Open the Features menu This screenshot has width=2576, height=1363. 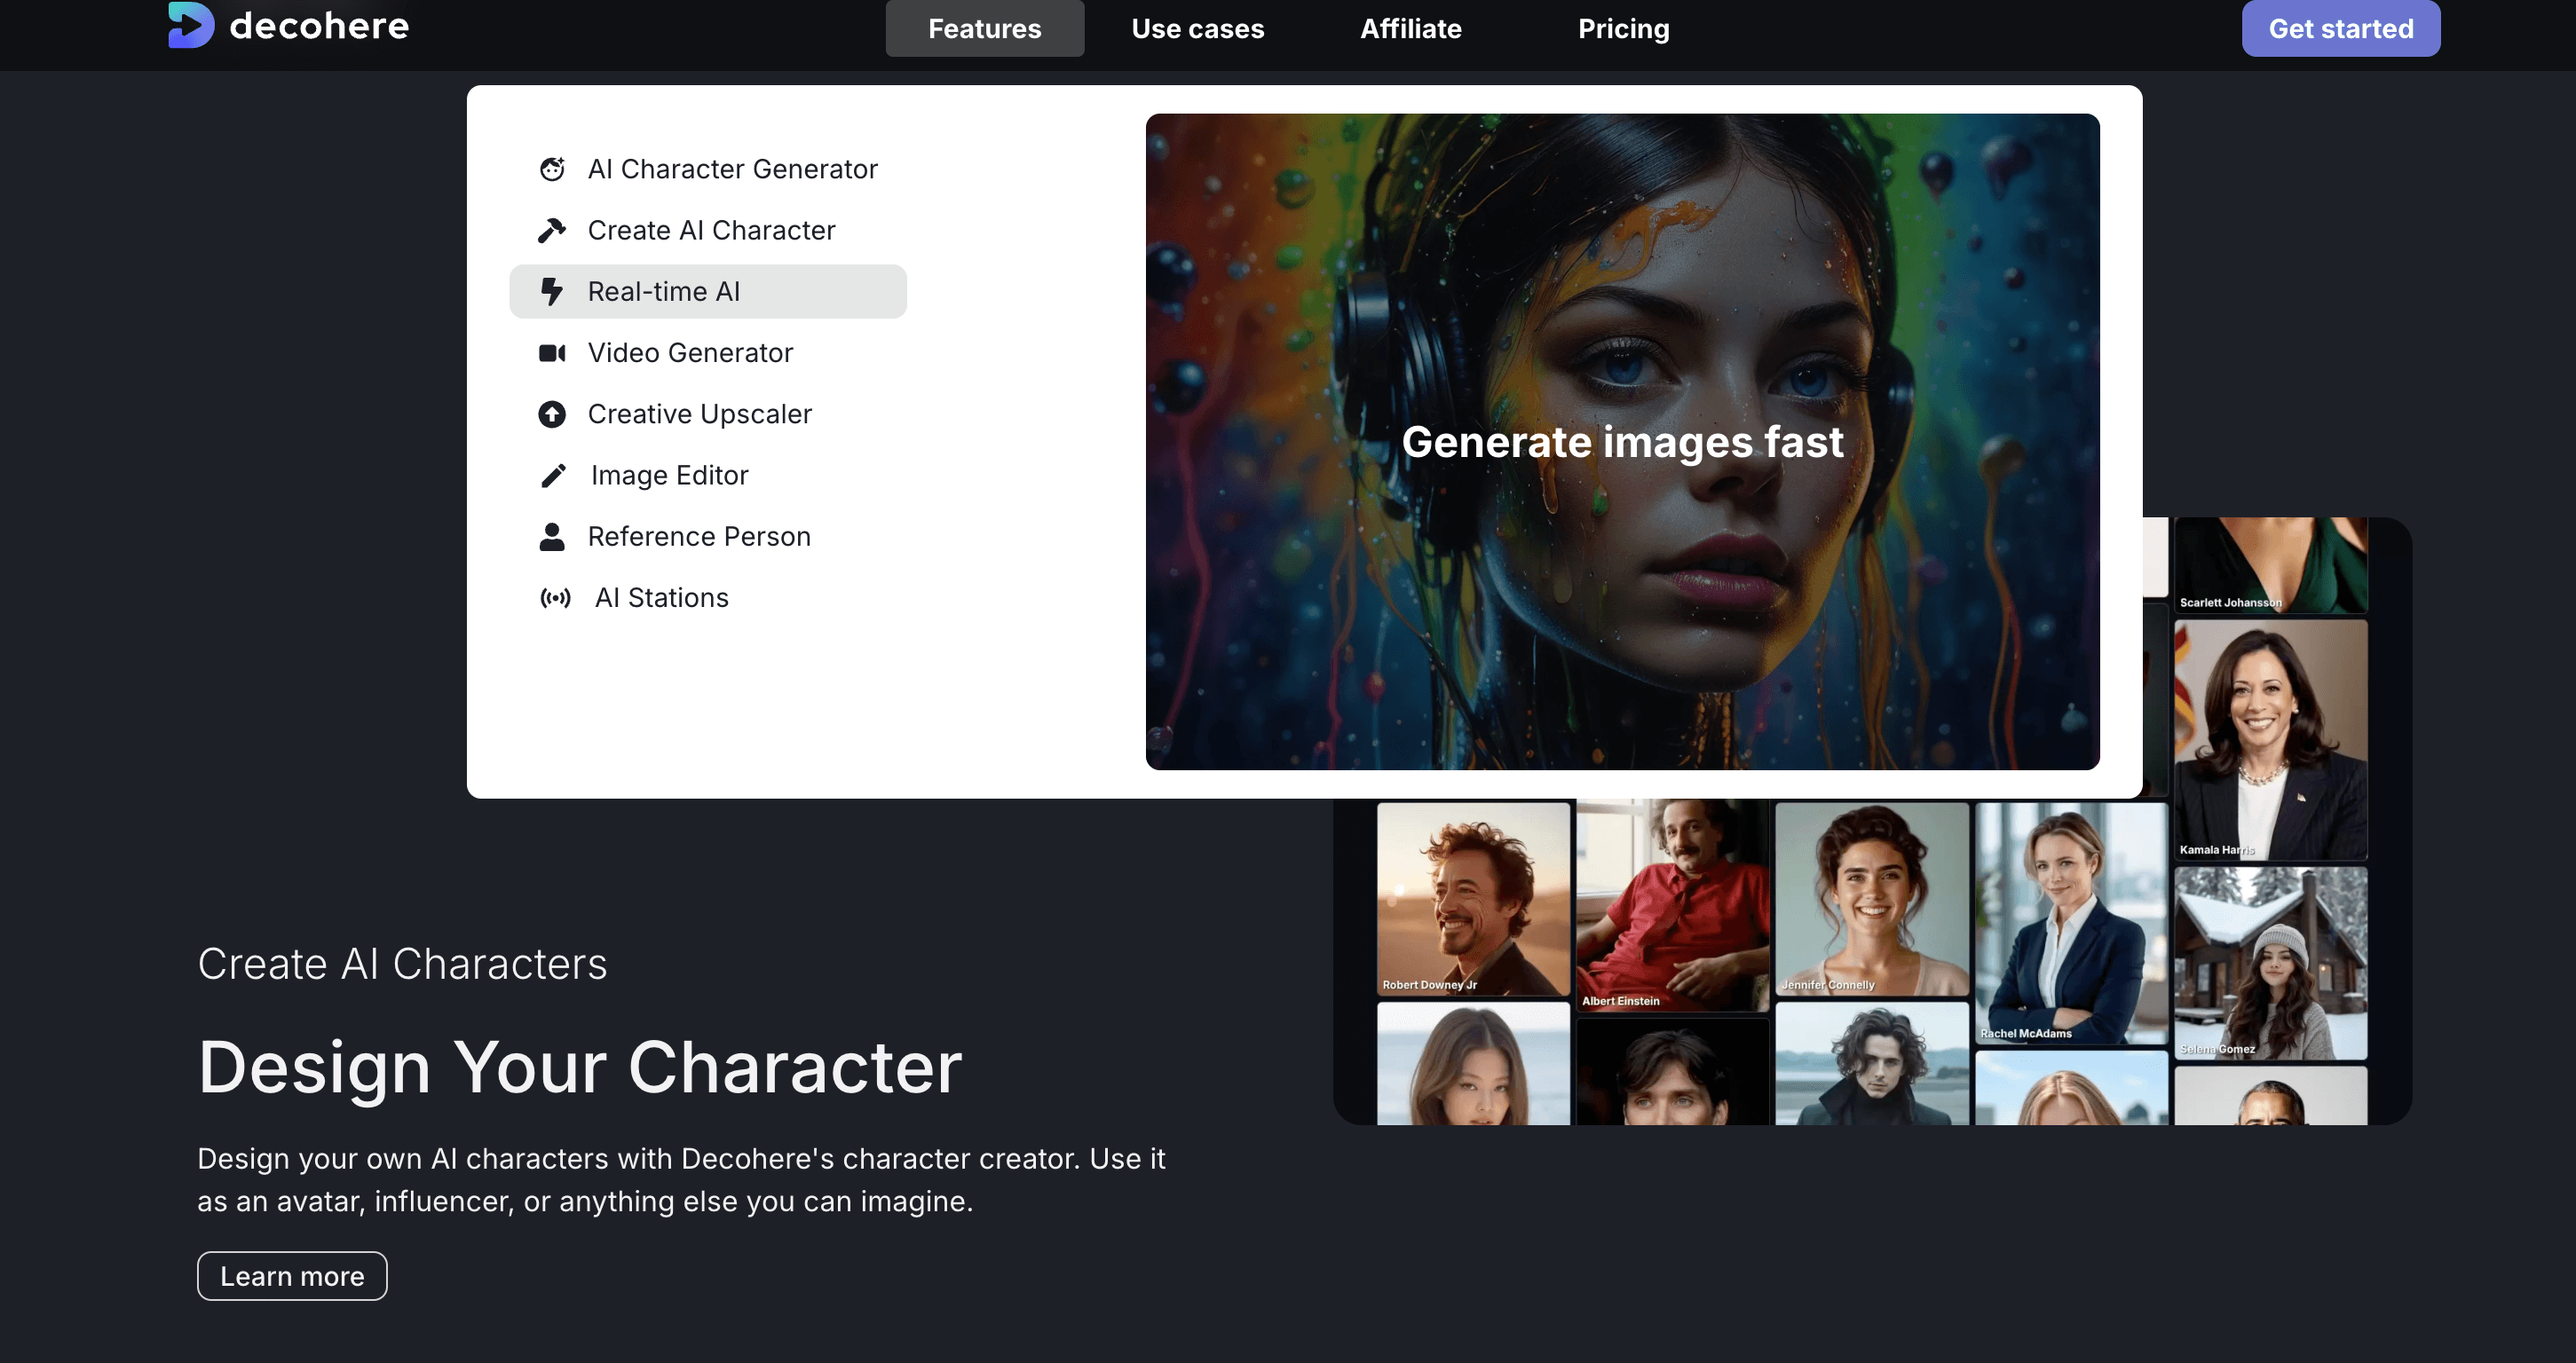point(984,28)
